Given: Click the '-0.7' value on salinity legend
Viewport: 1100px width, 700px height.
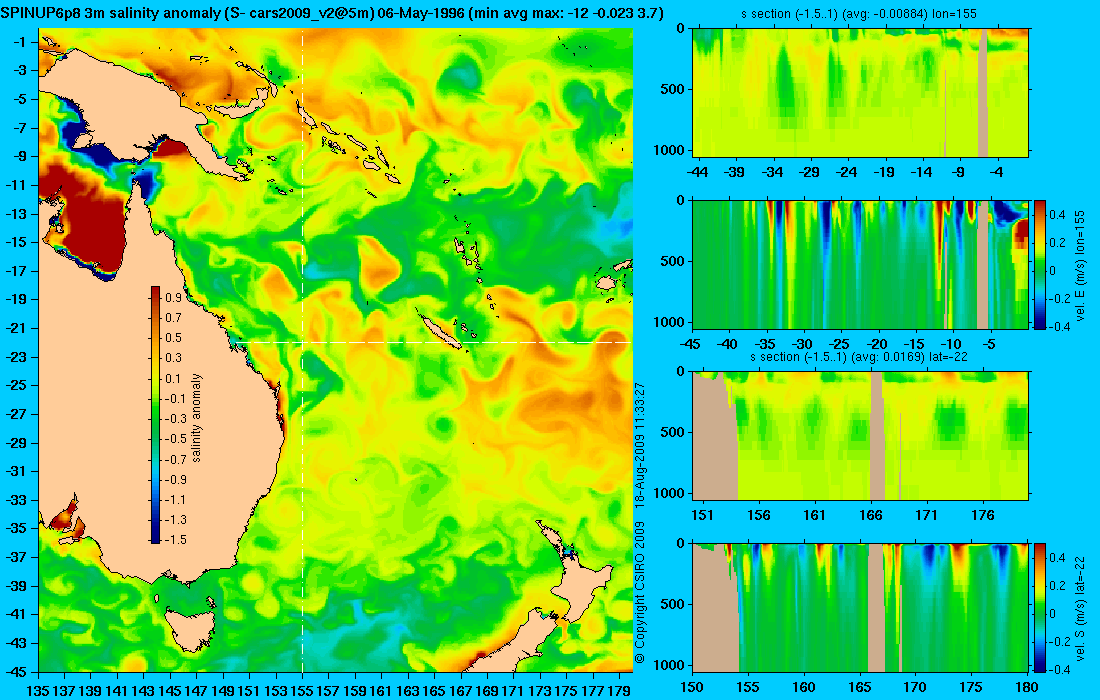Looking at the screenshot, I should click(x=173, y=459).
